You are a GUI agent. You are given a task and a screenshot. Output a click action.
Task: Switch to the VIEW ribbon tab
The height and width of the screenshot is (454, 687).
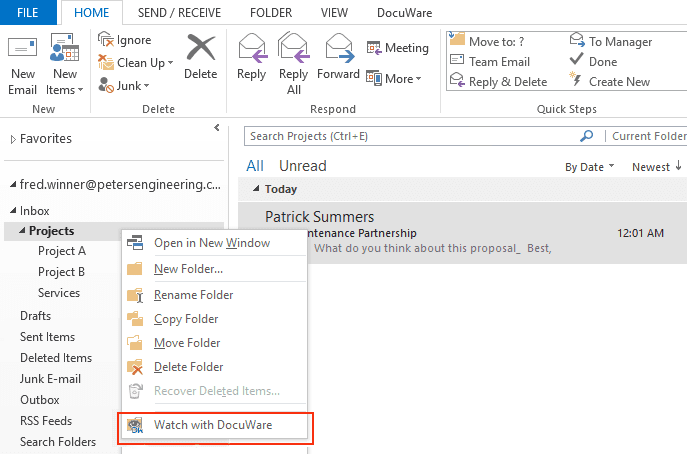(x=334, y=13)
